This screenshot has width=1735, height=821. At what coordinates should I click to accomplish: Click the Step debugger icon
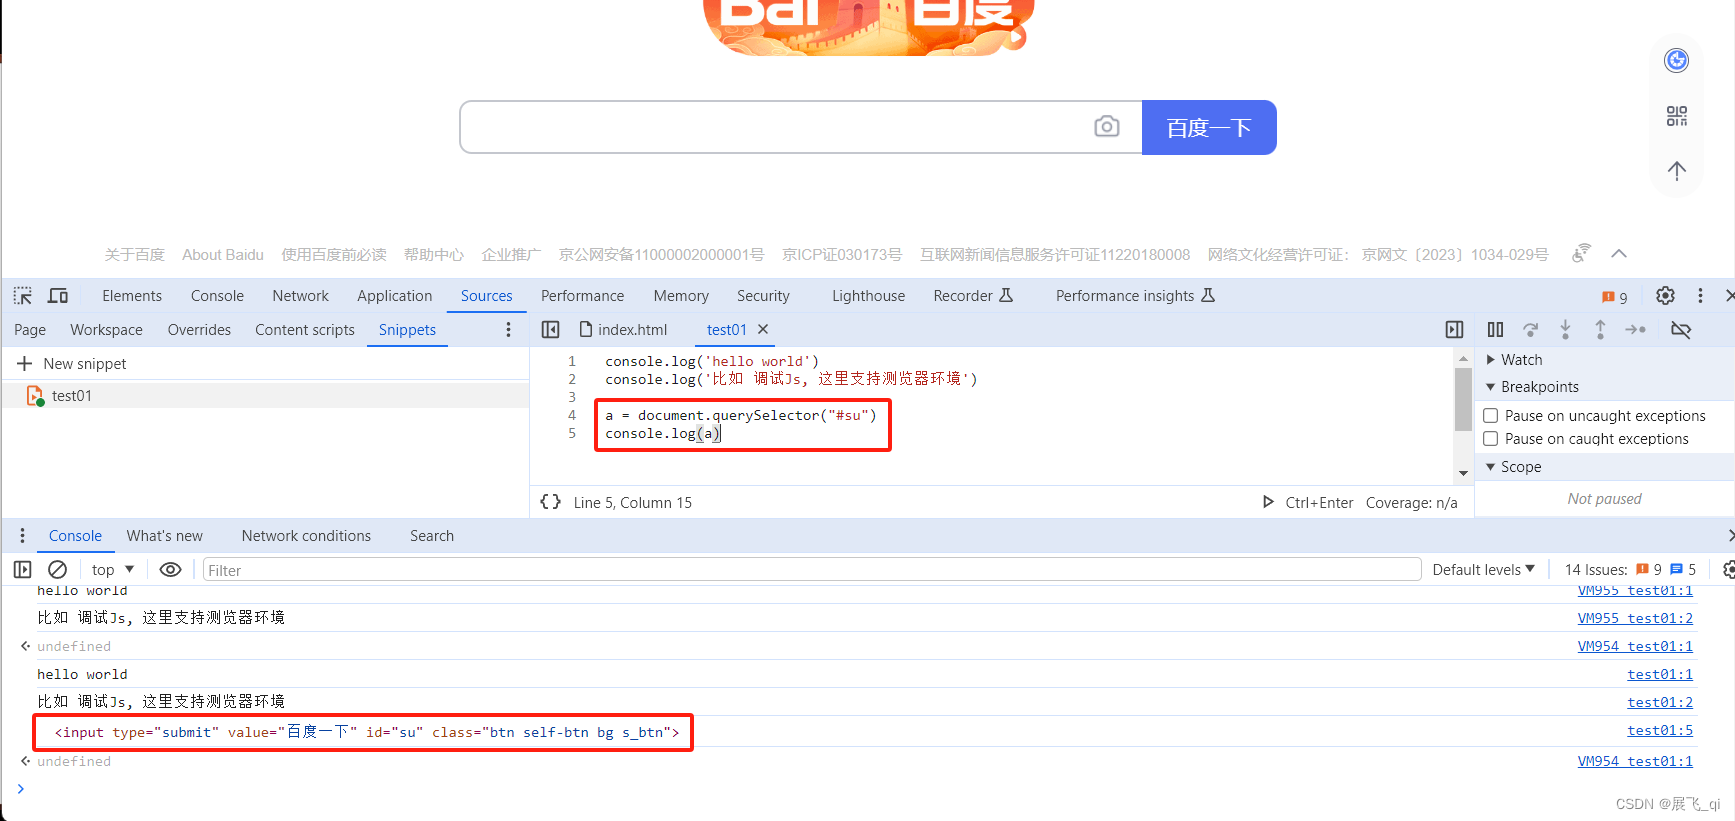pos(1636,330)
